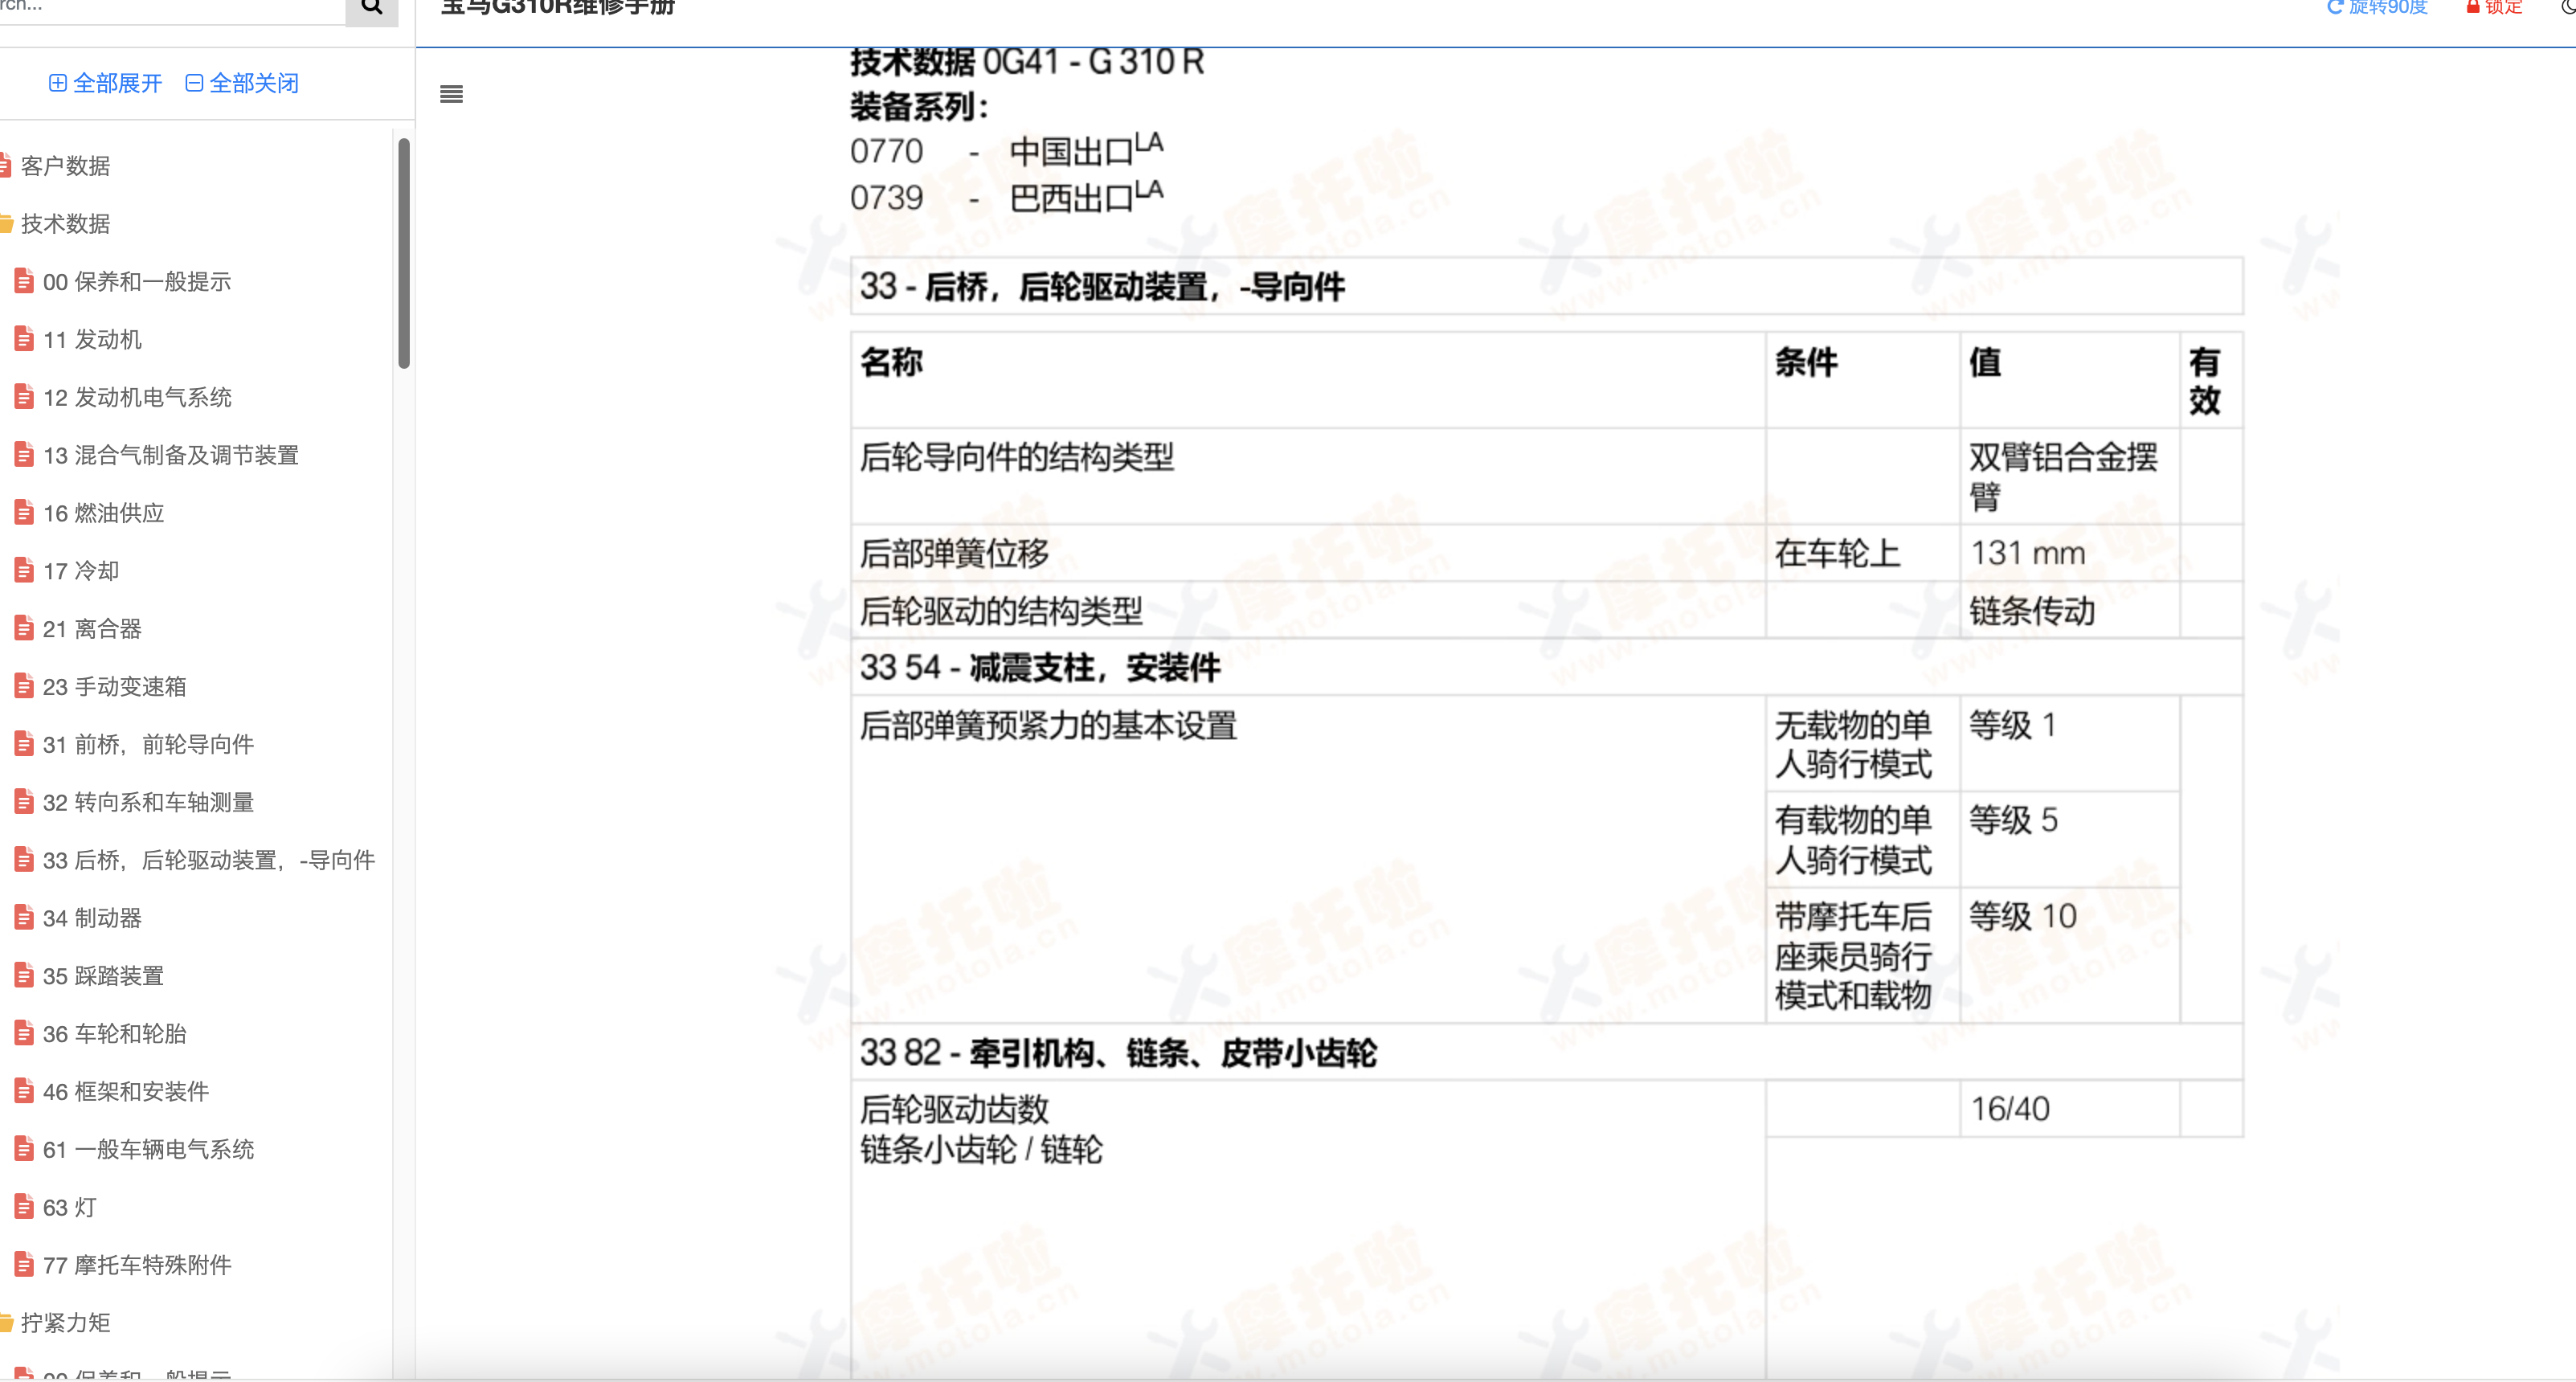Screen dimensions: 2576x1382
Task: Click the 等级 5 value cell
Action: (2069, 839)
